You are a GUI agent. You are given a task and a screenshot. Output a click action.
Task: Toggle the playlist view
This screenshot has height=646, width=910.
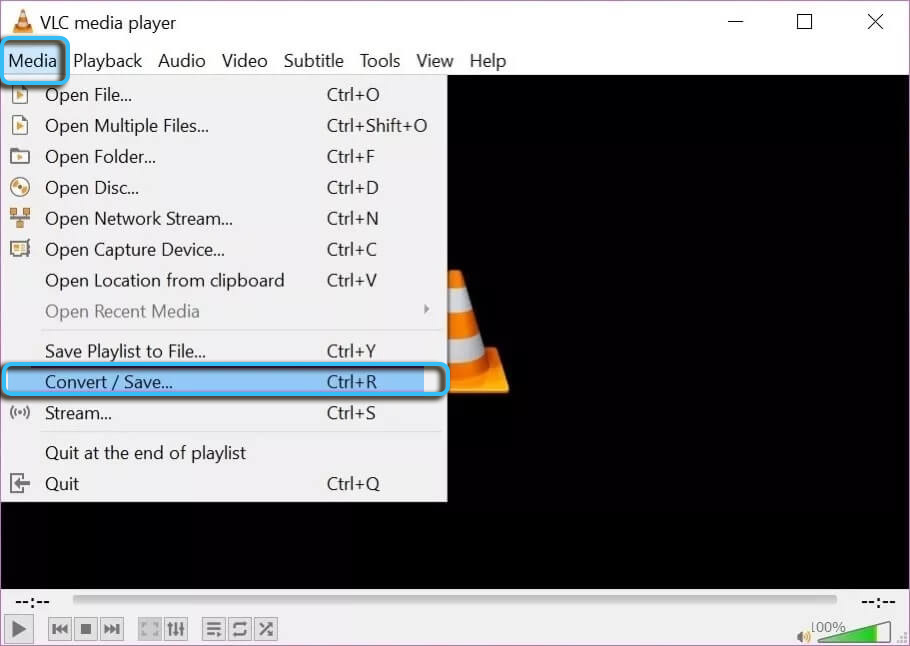point(214,629)
